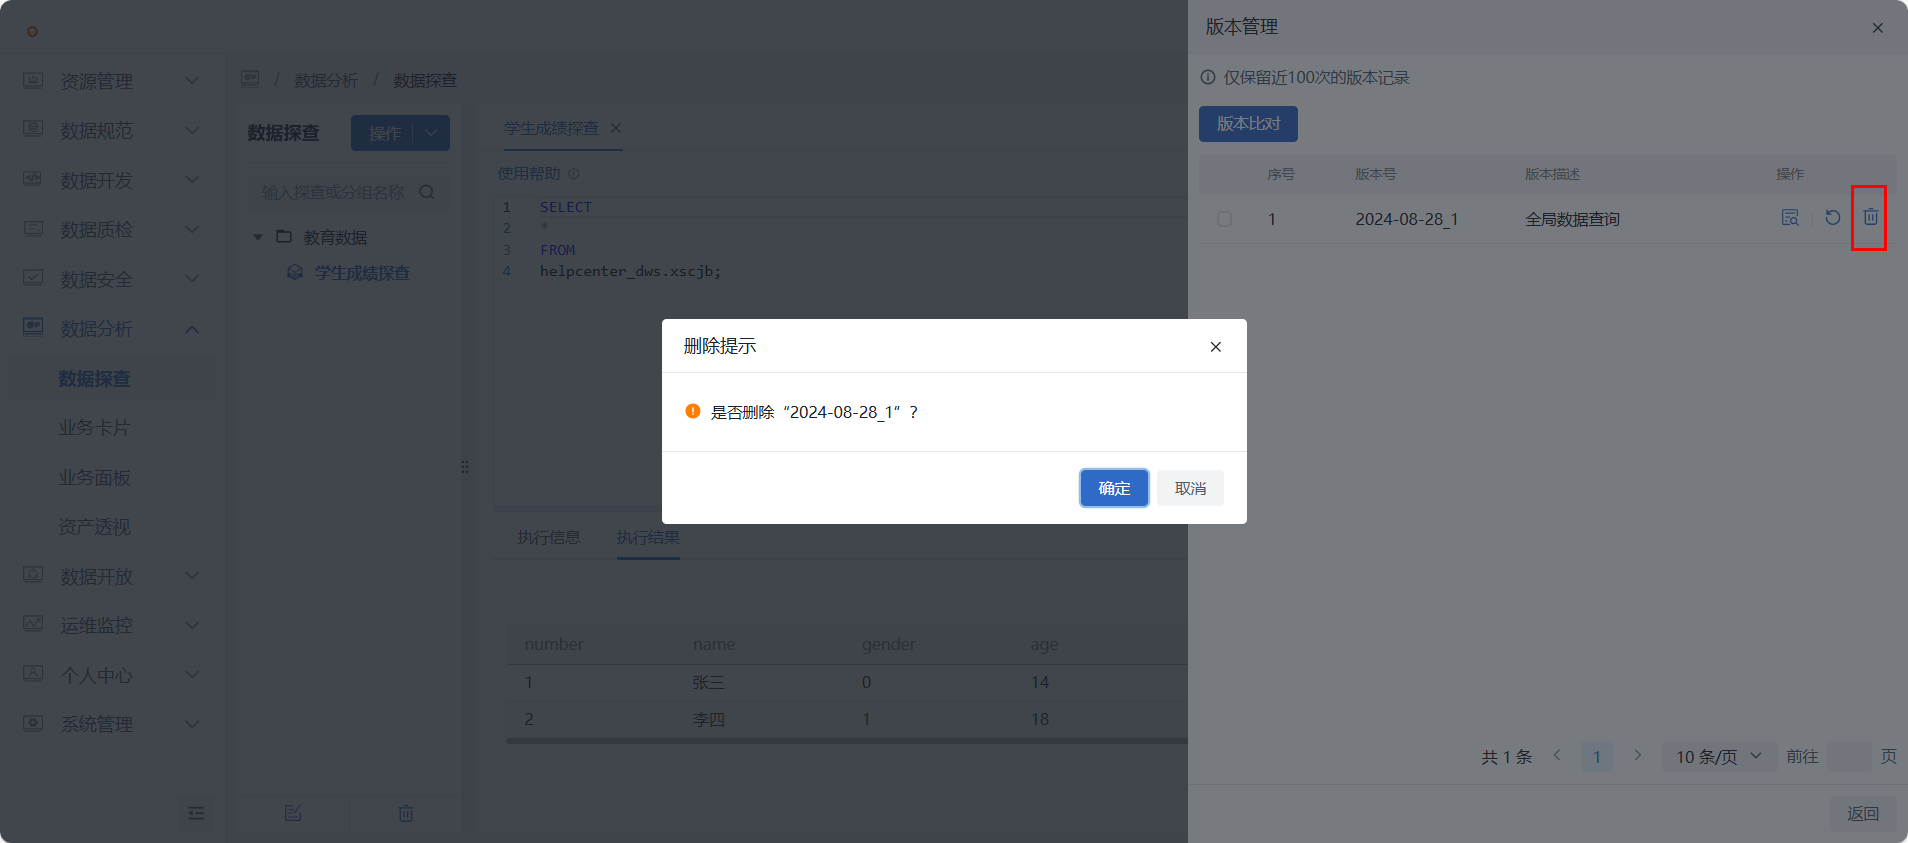Click the breadcrumb home icon
Image resolution: width=1908 pixels, height=843 pixels.
pyautogui.click(x=250, y=79)
